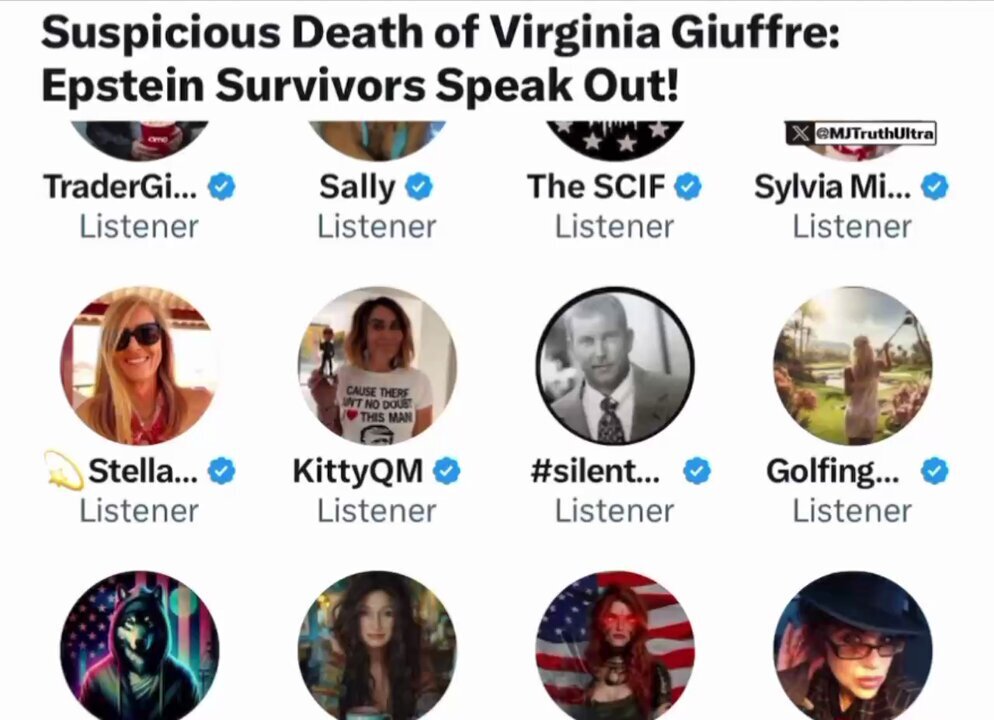Click Sally's blue verified checkmark
Image resolution: width=994 pixels, height=720 pixels.
418,187
